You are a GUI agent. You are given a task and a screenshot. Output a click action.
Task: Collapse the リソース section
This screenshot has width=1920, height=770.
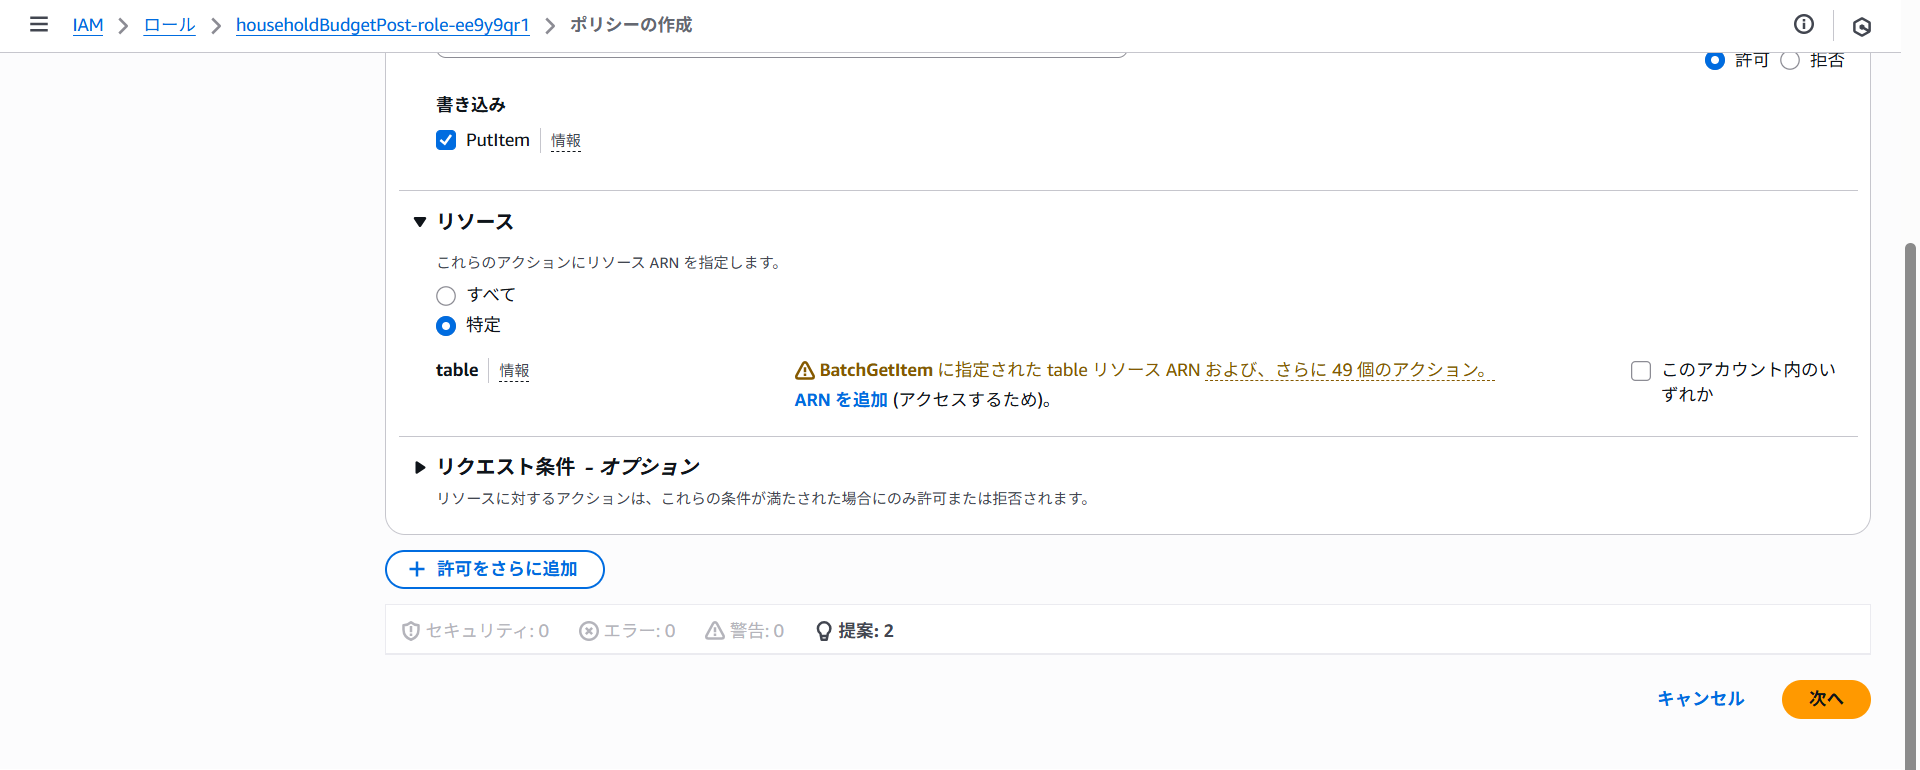pyautogui.click(x=420, y=222)
